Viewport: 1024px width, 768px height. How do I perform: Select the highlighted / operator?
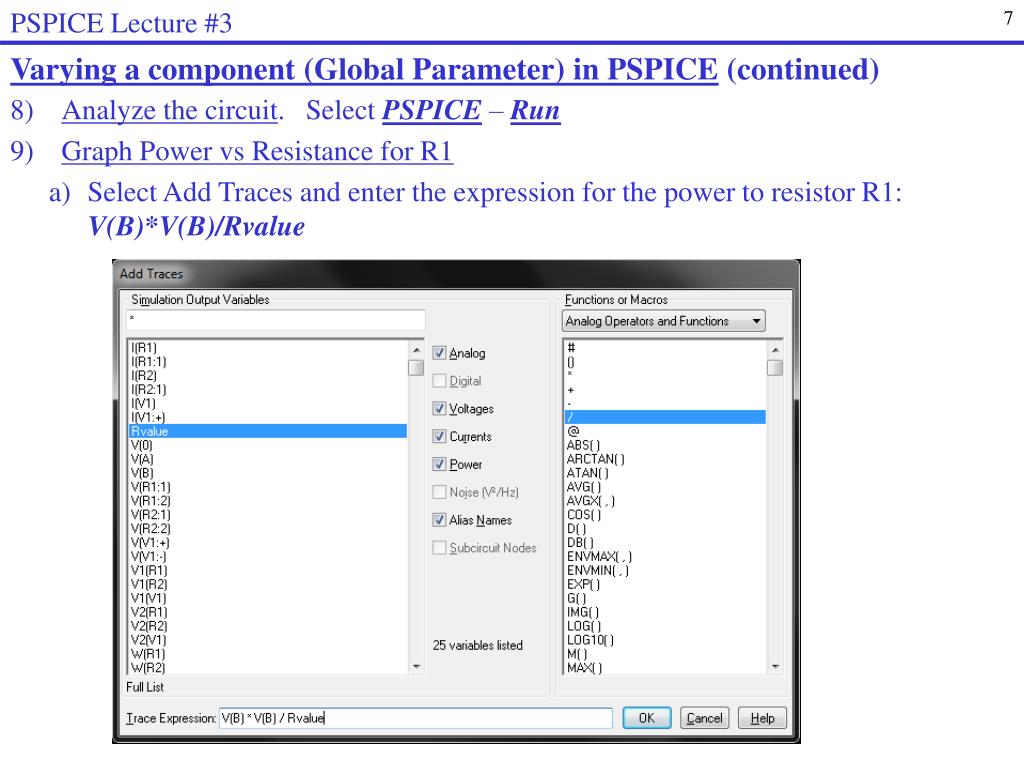pos(665,417)
